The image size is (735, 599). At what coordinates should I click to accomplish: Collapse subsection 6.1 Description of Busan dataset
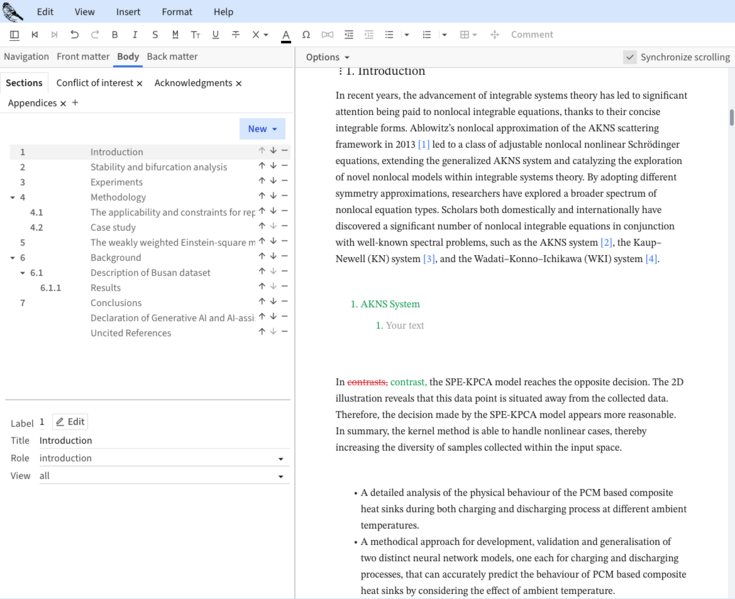coord(22,273)
